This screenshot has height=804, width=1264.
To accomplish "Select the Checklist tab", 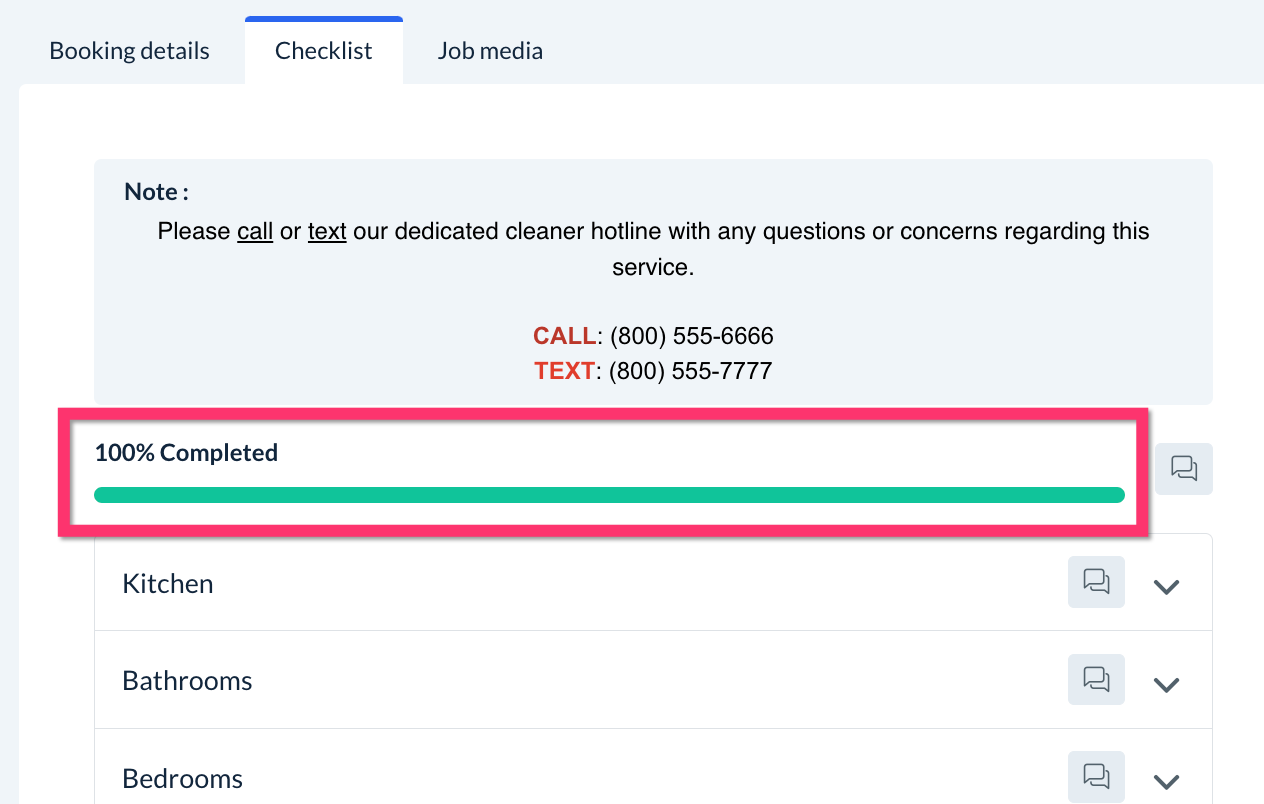I will click(x=323, y=51).
